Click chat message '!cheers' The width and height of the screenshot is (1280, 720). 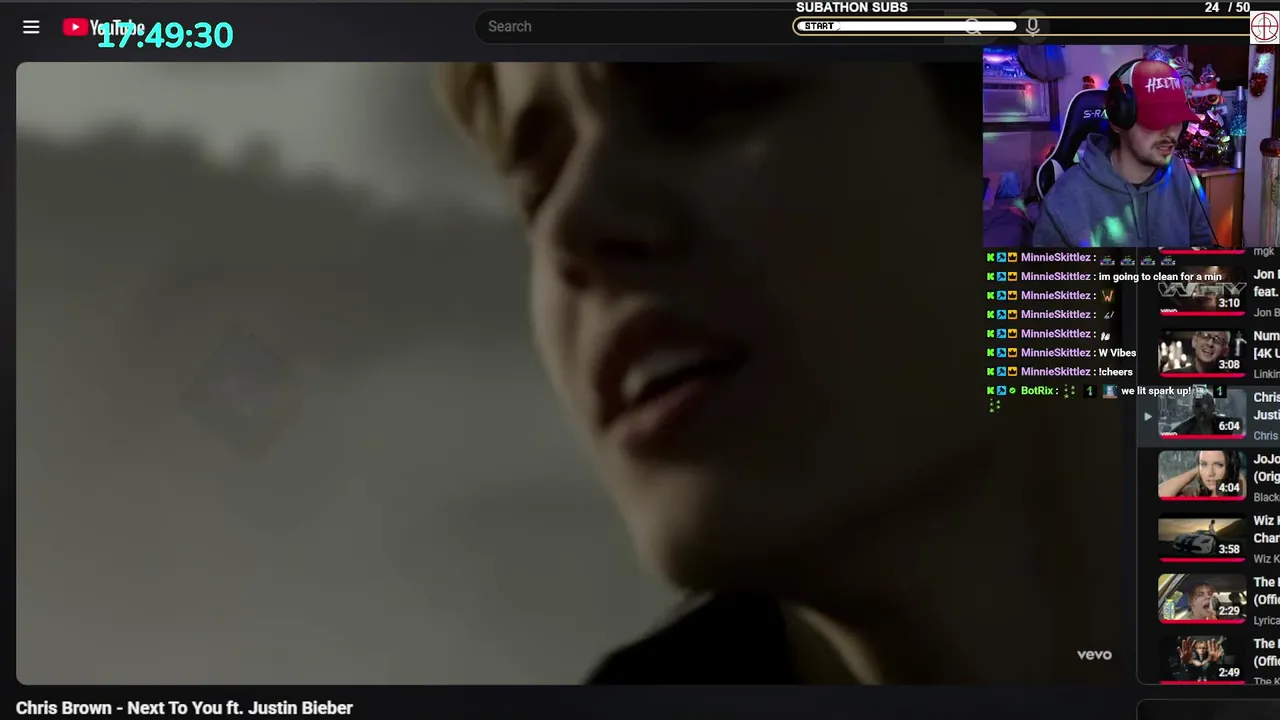click(1116, 372)
